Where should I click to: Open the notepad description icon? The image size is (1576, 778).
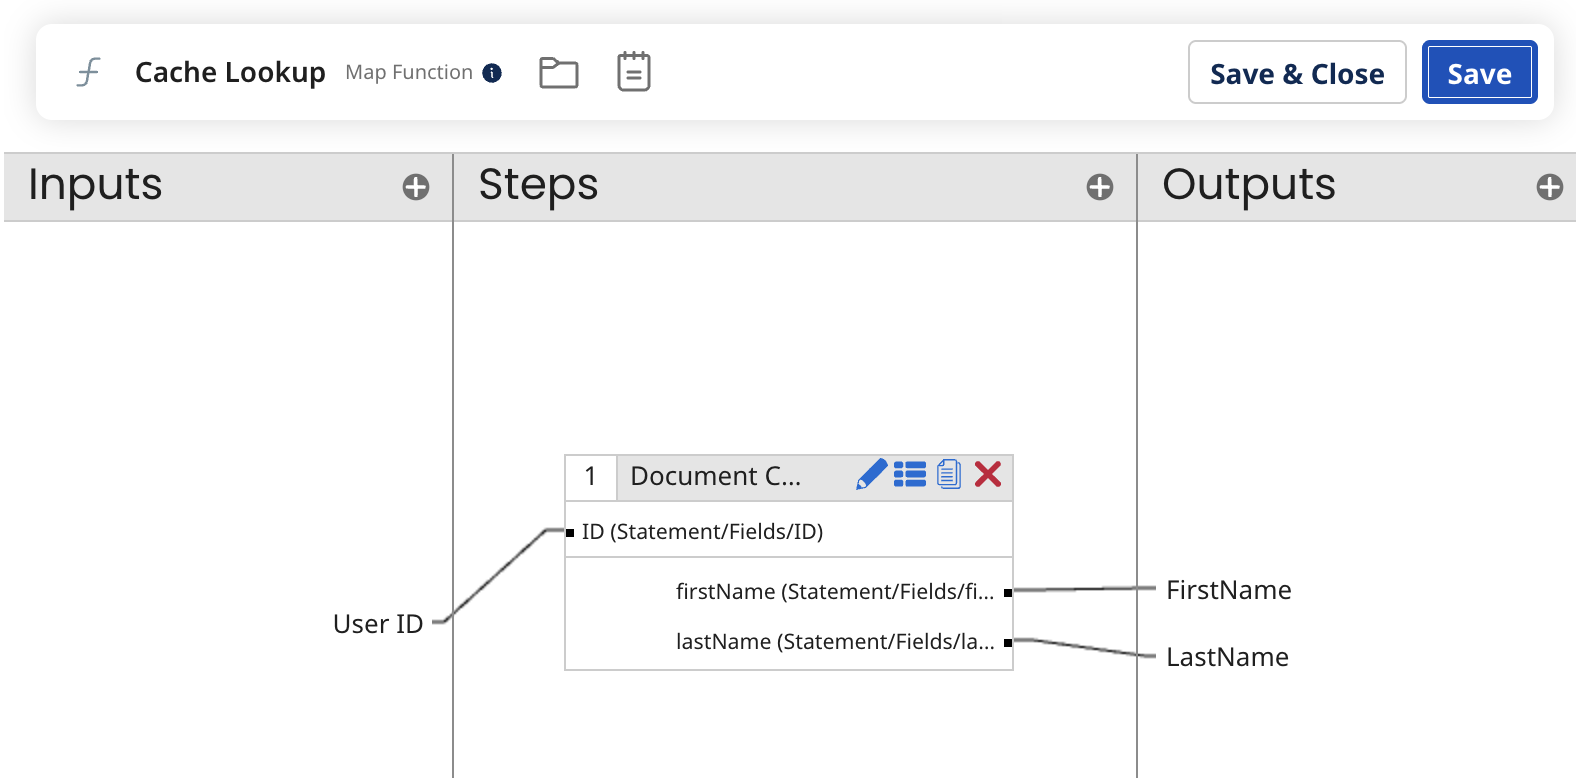coord(633,72)
